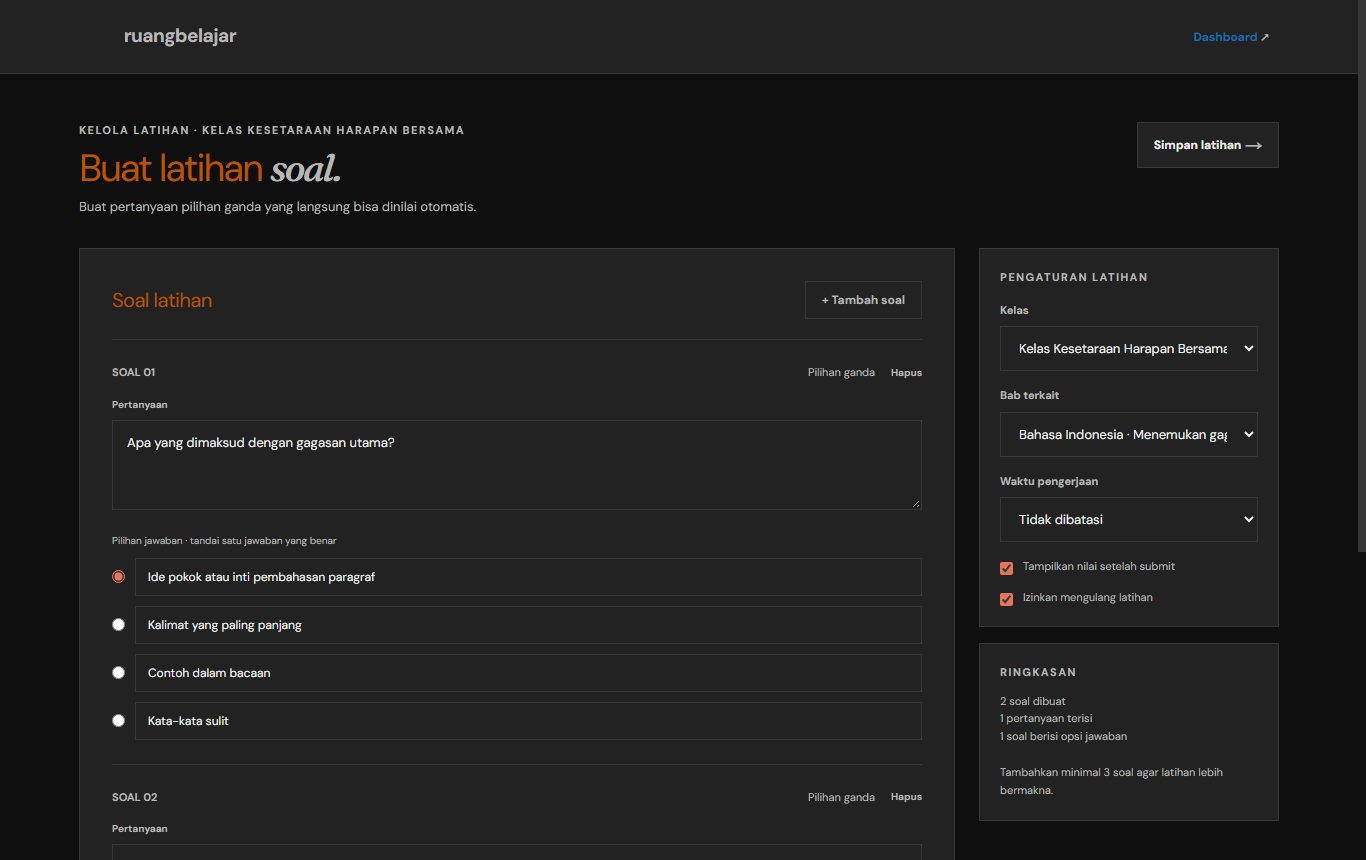This screenshot has height=860, width=1366.
Task: Delete Soal 01 with Hapus
Action: 906,373
